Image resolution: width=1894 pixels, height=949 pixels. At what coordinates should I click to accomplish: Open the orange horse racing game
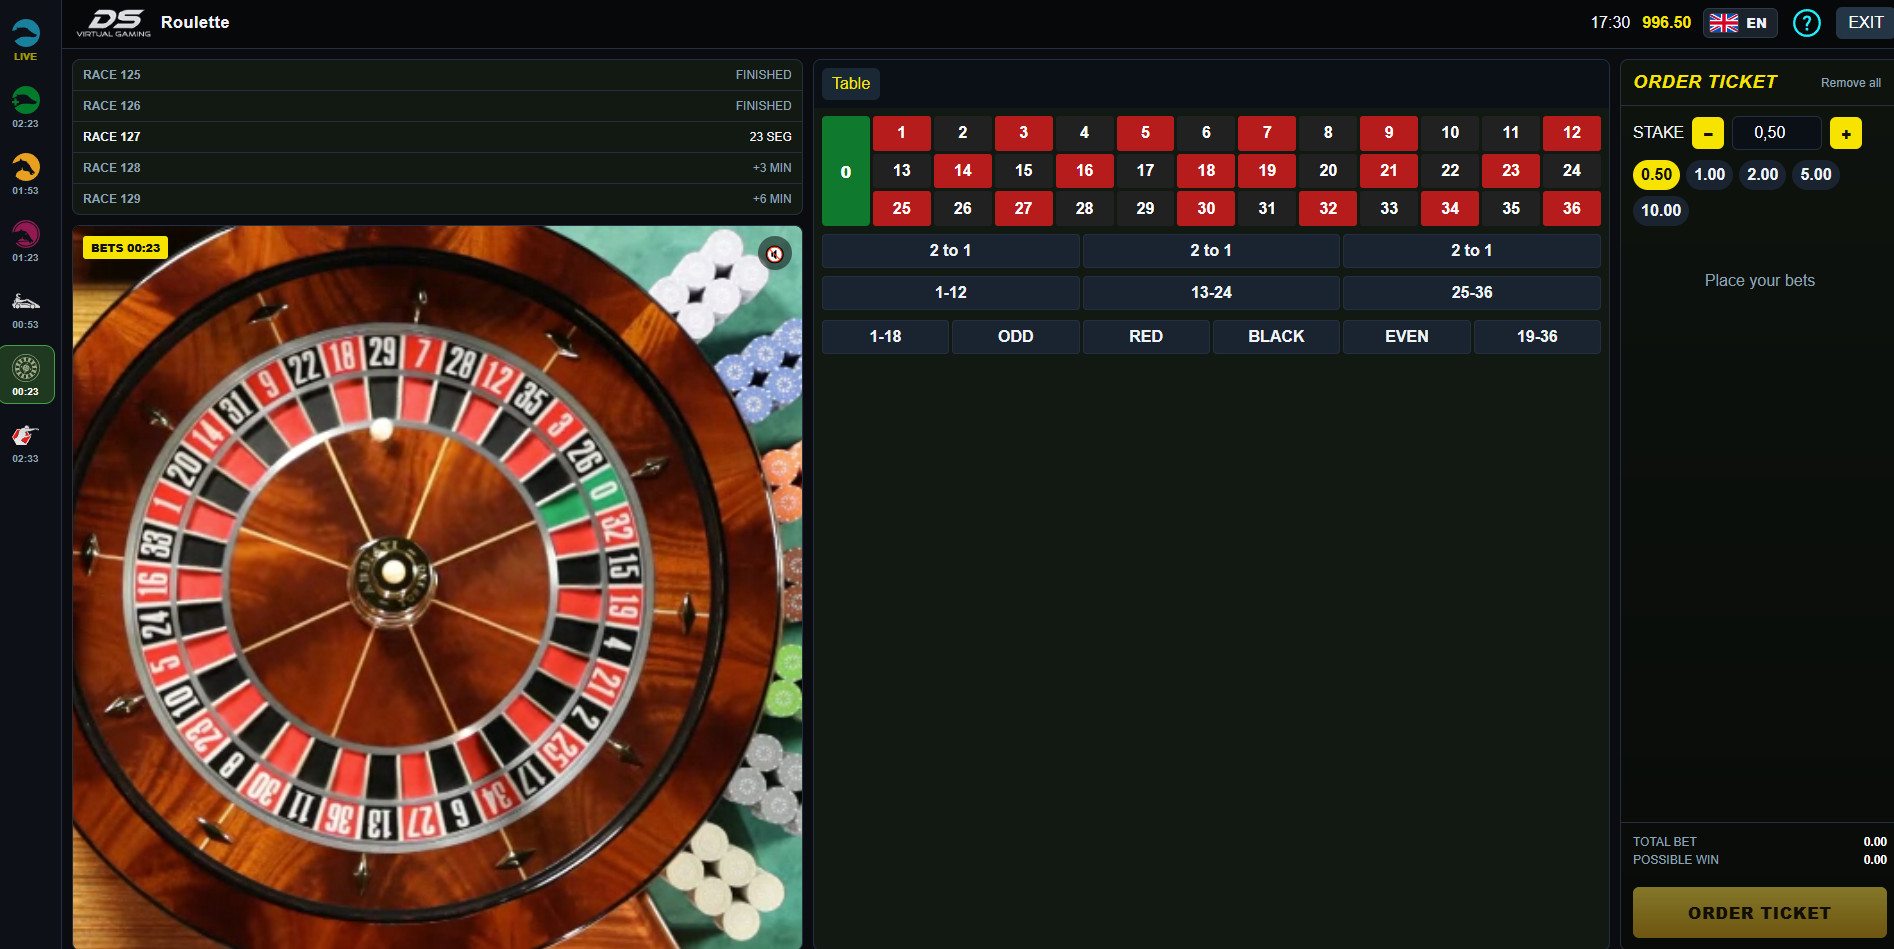(26, 174)
